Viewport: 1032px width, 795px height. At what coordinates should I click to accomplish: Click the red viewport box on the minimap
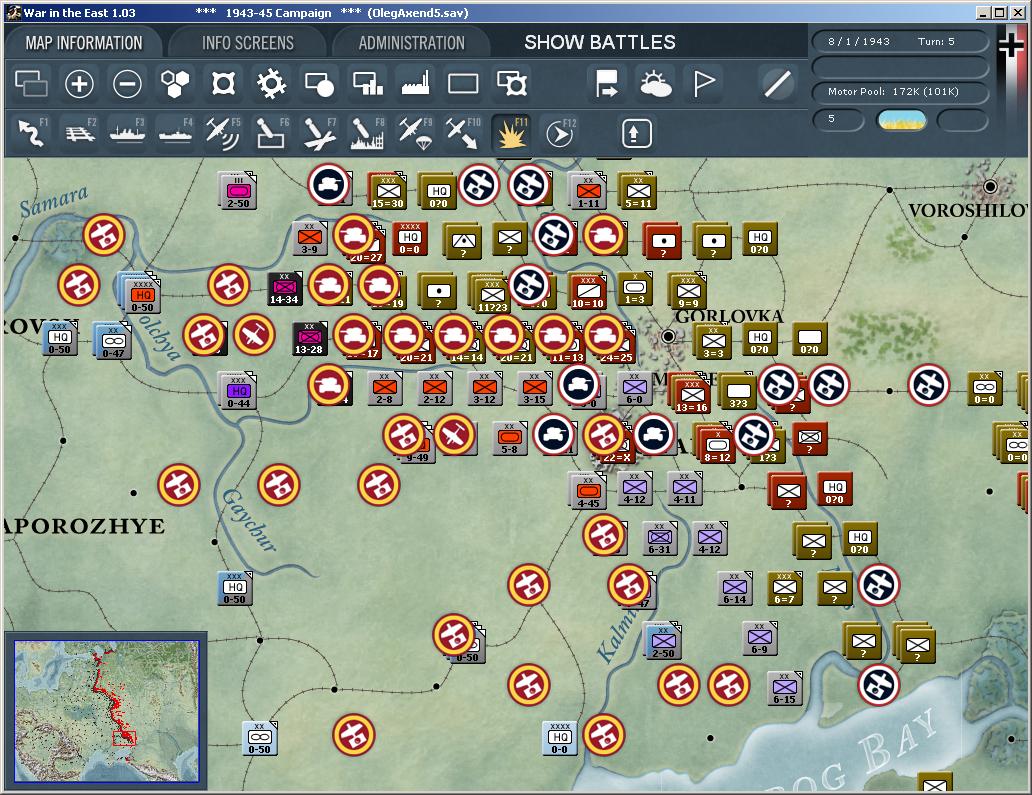tap(124, 738)
